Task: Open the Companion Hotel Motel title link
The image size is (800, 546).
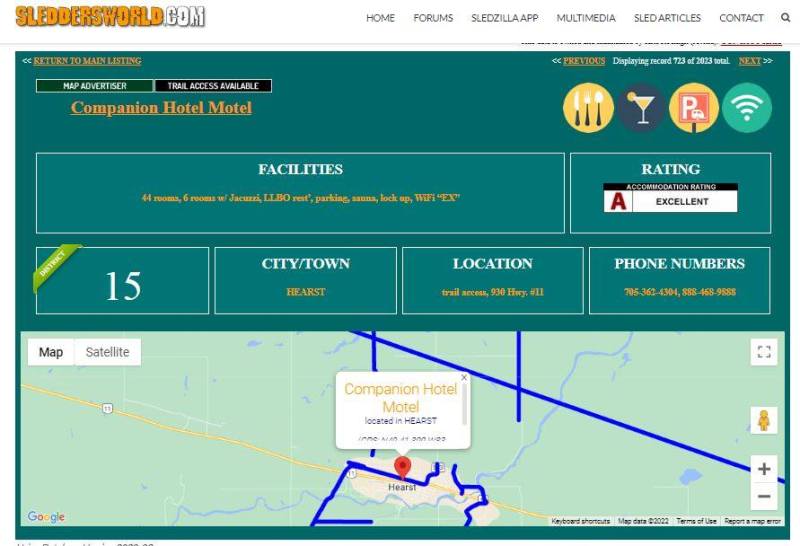Action: click(161, 108)
